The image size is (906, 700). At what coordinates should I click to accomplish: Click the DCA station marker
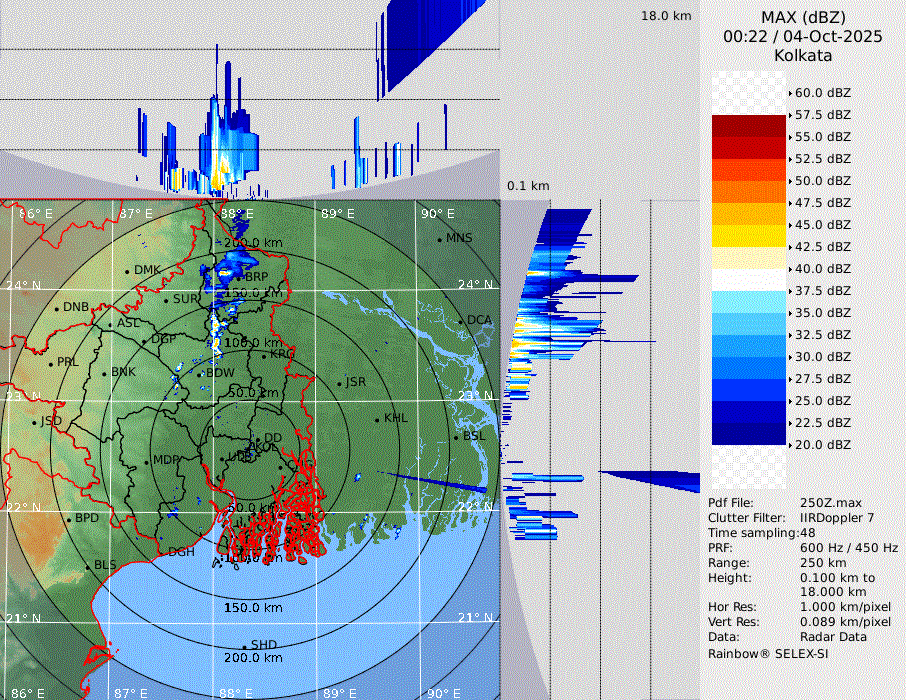462,321
